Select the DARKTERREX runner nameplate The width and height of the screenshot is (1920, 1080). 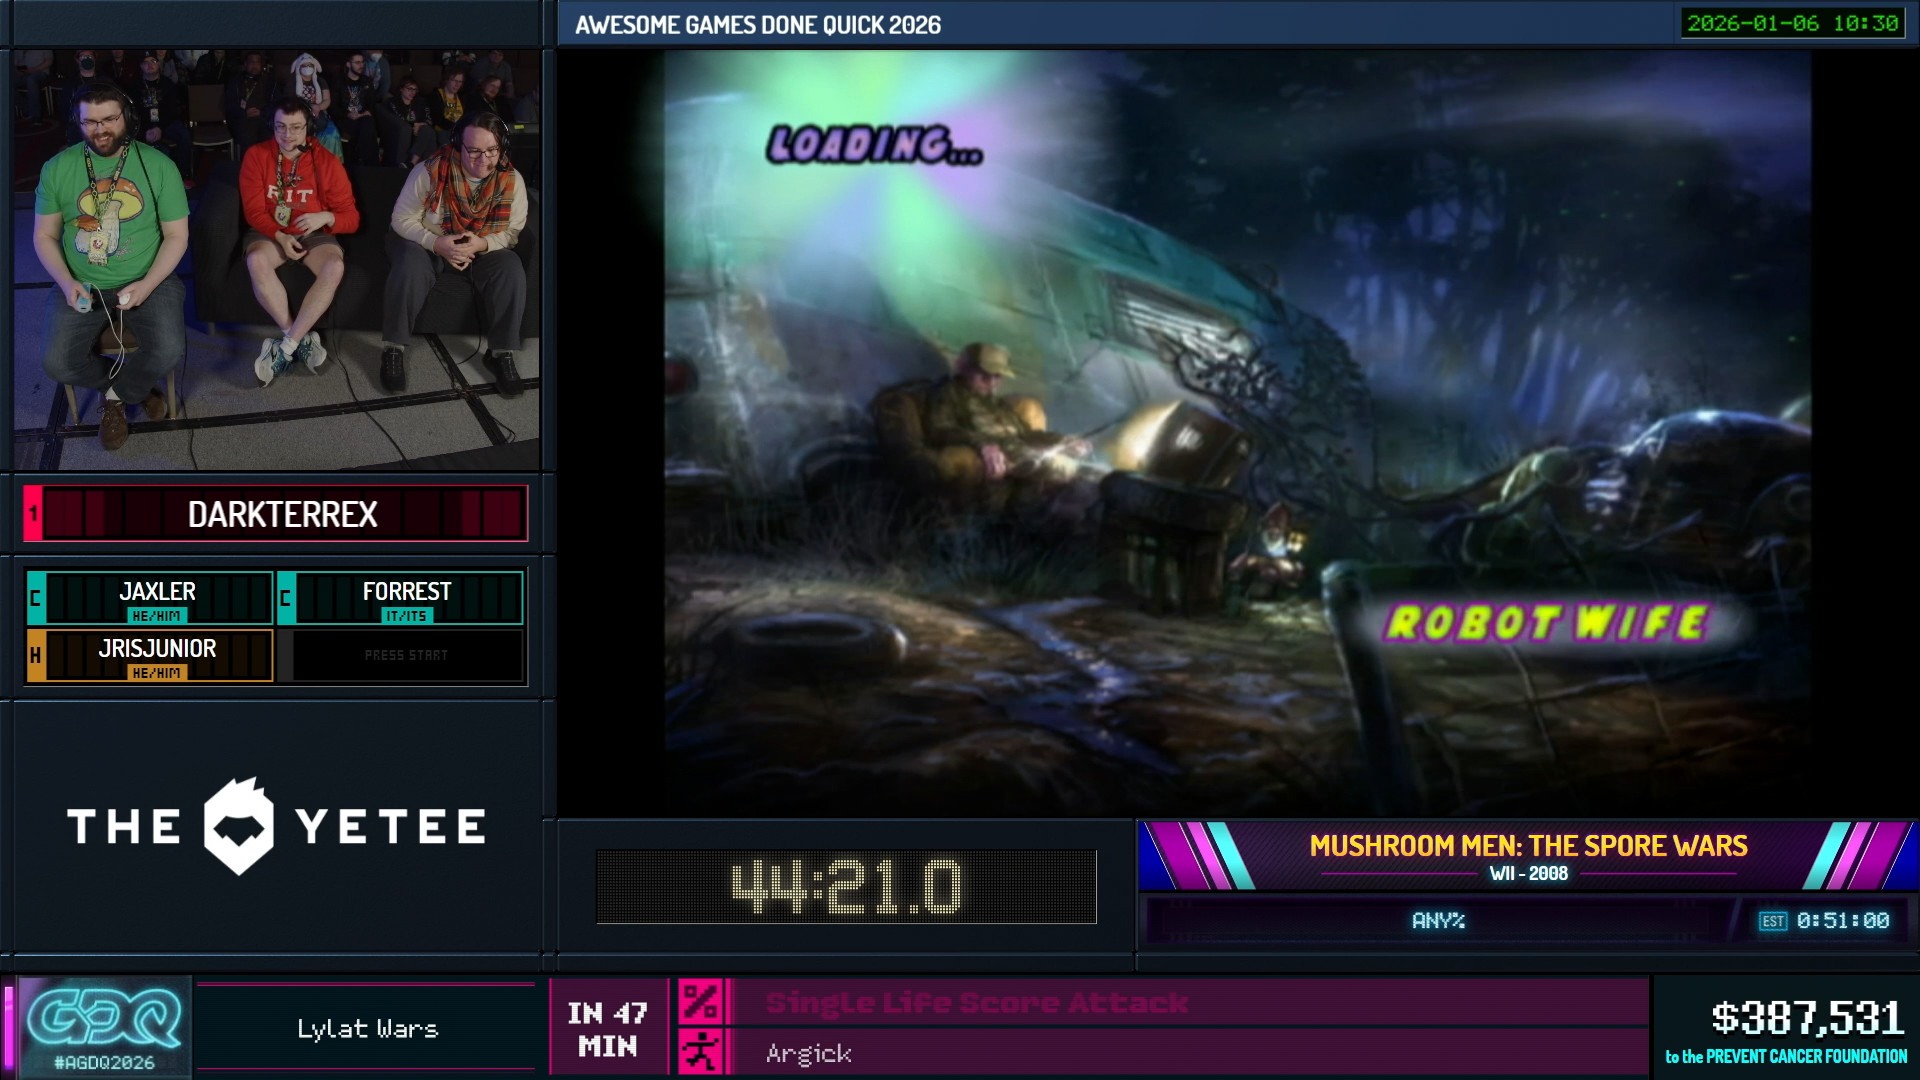[283, 514]
